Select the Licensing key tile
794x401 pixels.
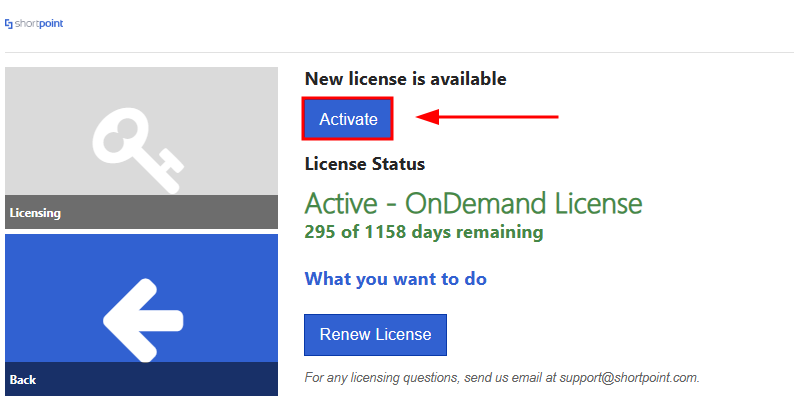pos(141,148)
